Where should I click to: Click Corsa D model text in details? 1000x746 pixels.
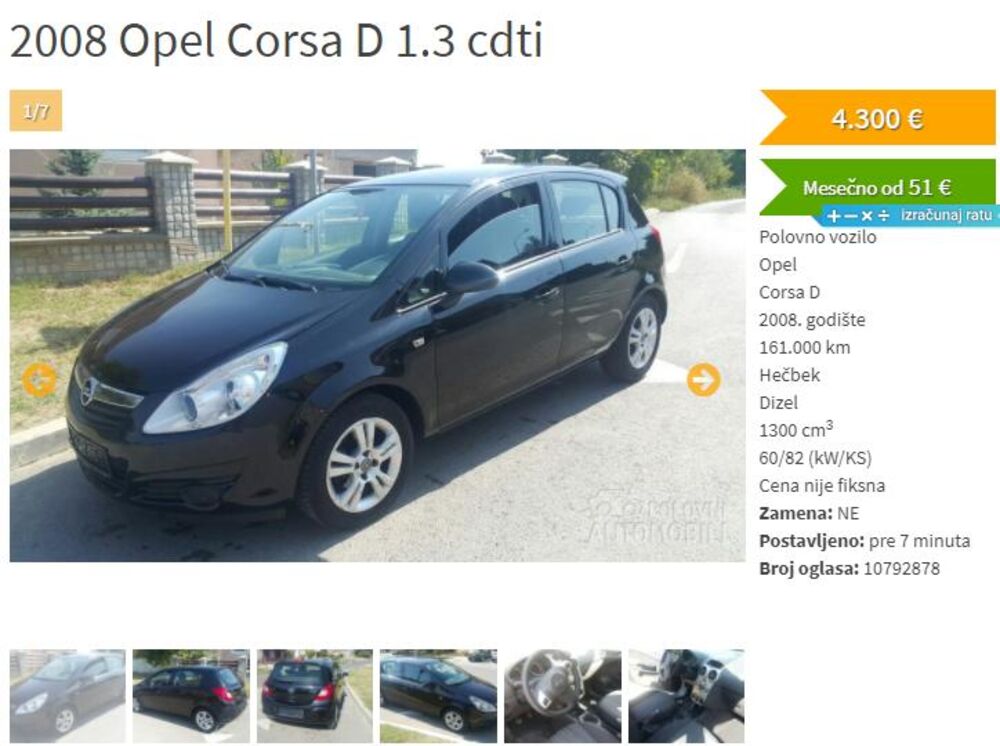[x=790, y=292]
